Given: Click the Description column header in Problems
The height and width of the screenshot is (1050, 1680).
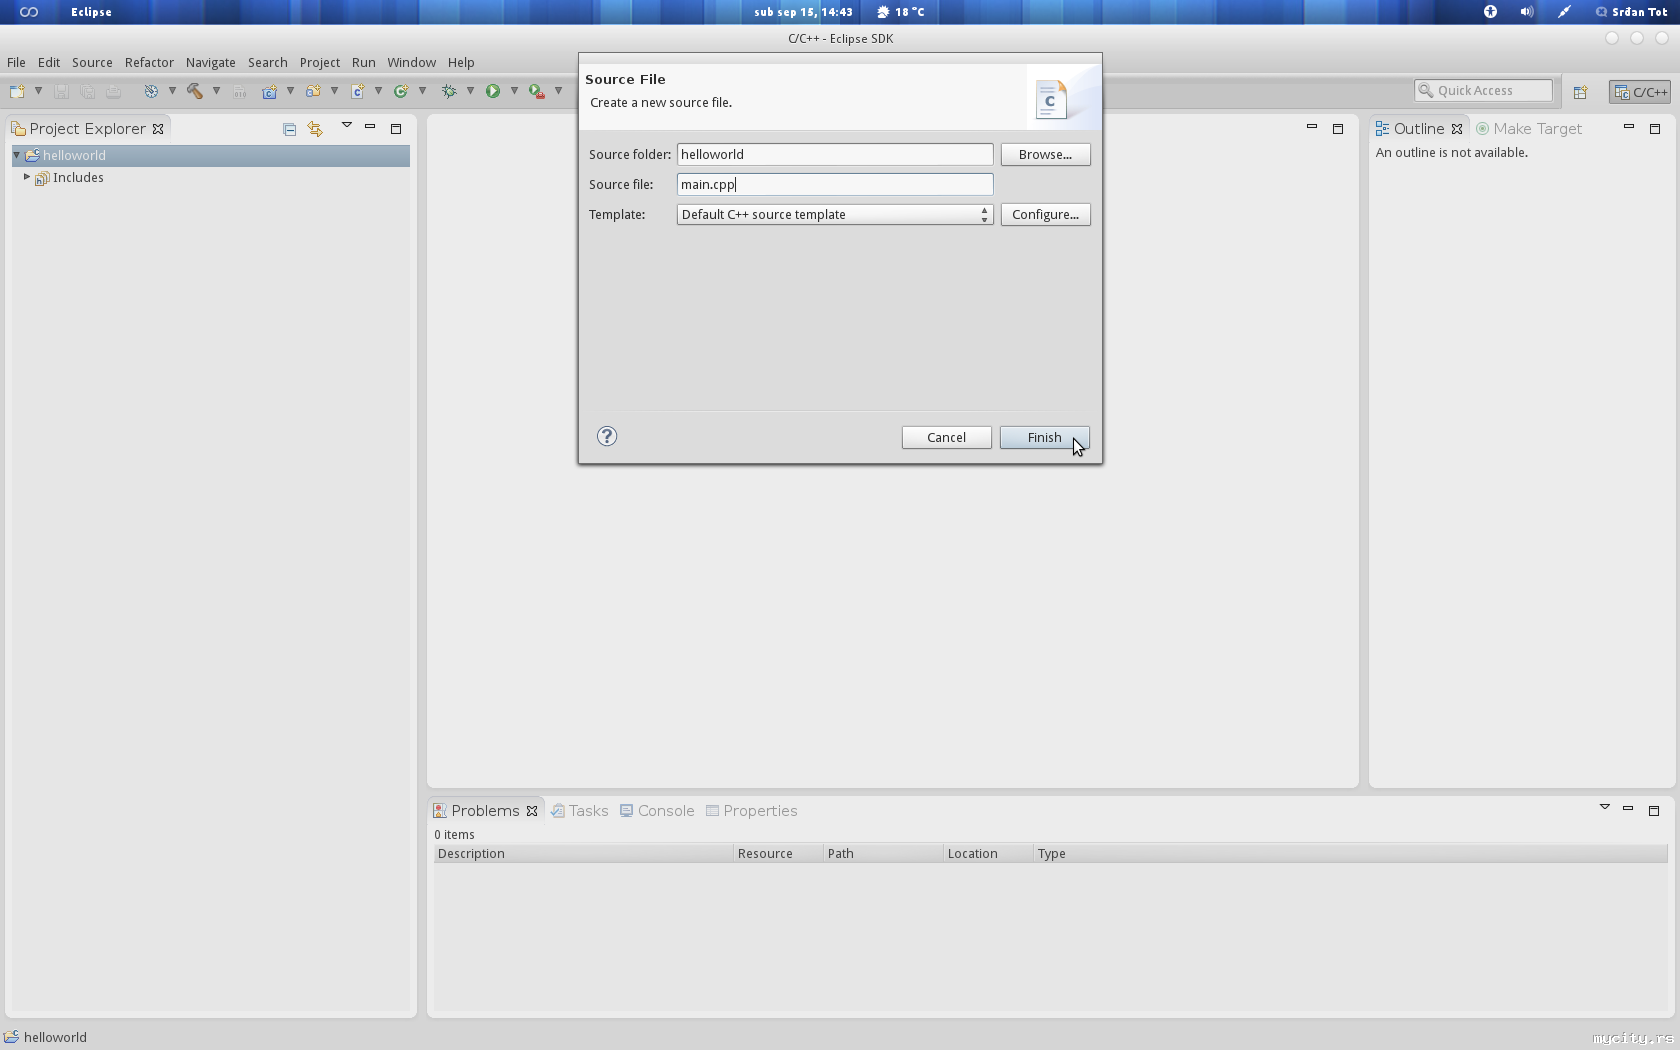Looking at the screenshot, I should 583,853.
